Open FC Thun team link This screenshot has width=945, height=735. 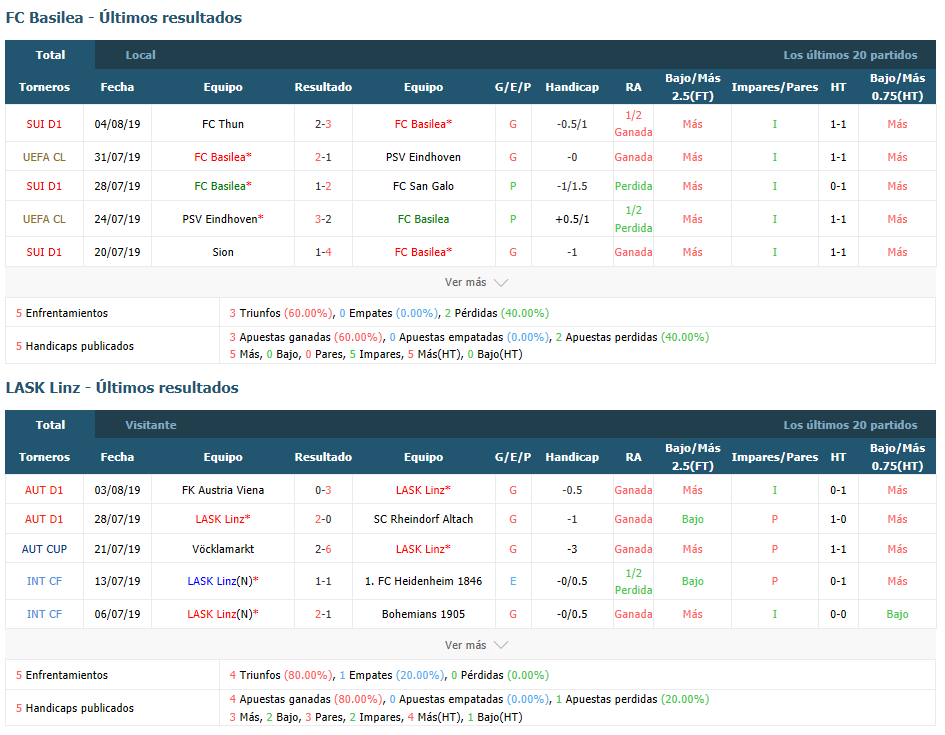223,124
